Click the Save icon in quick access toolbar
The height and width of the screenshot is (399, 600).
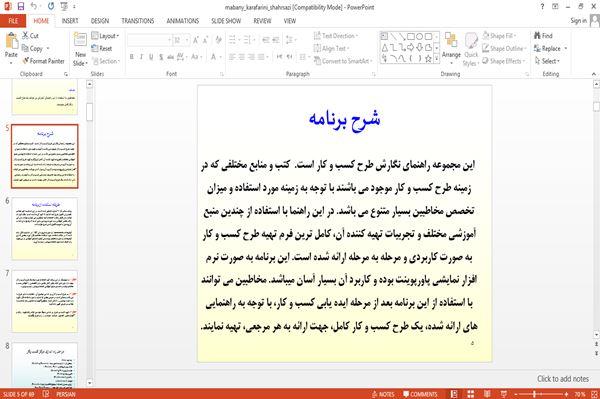pos(21,7)
